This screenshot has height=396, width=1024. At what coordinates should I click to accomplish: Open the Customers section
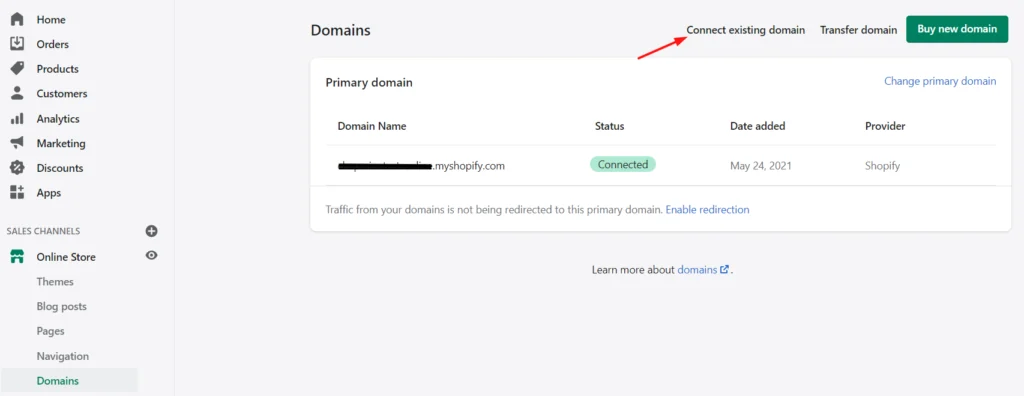(x=61, y=93)
